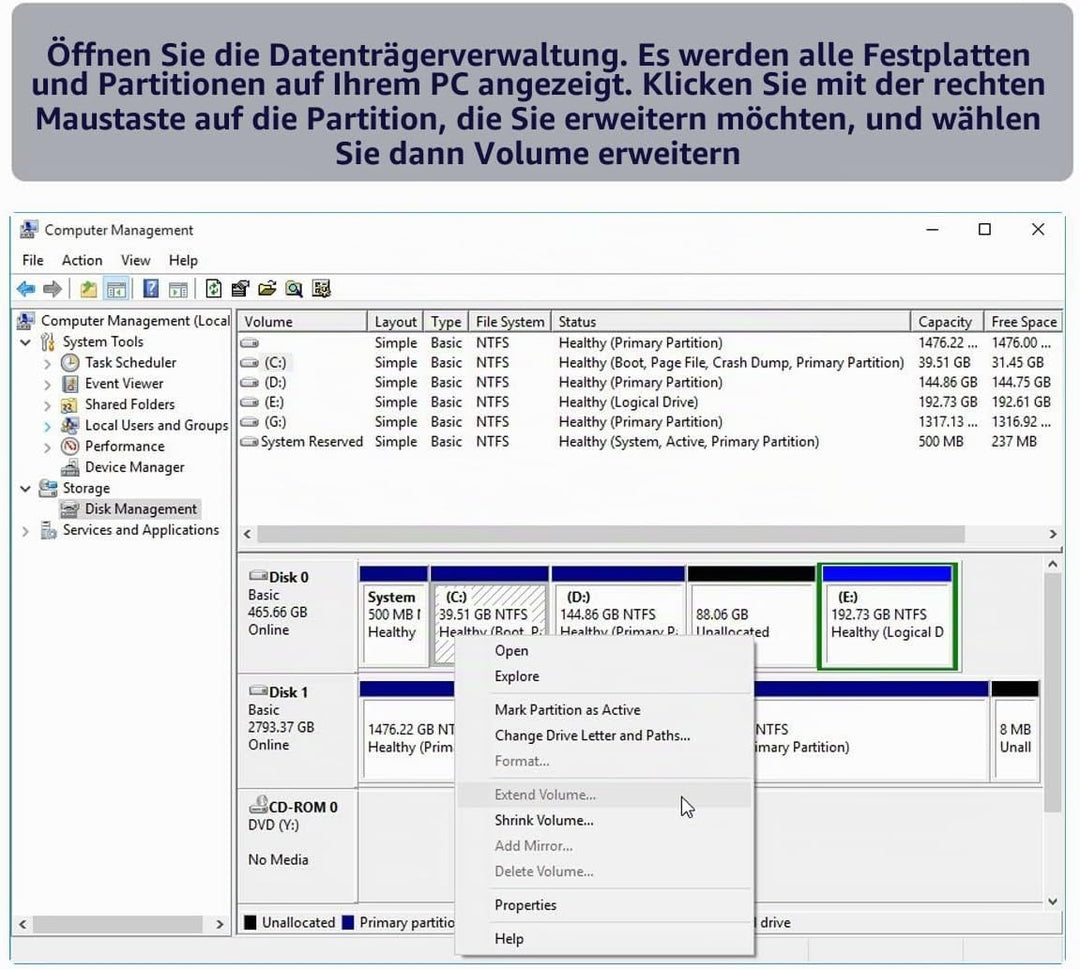
Task: Click the Refresh toolbar icon
Action: pos(214,289)
